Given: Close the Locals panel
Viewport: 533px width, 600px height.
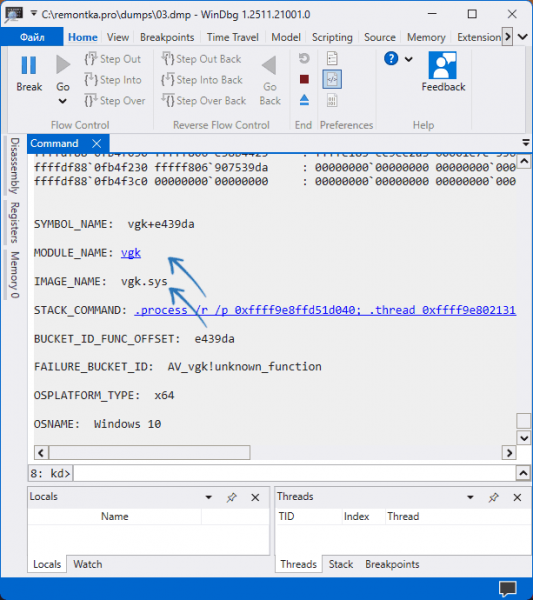Looking at the screenshot, I should tap(255, 497).
